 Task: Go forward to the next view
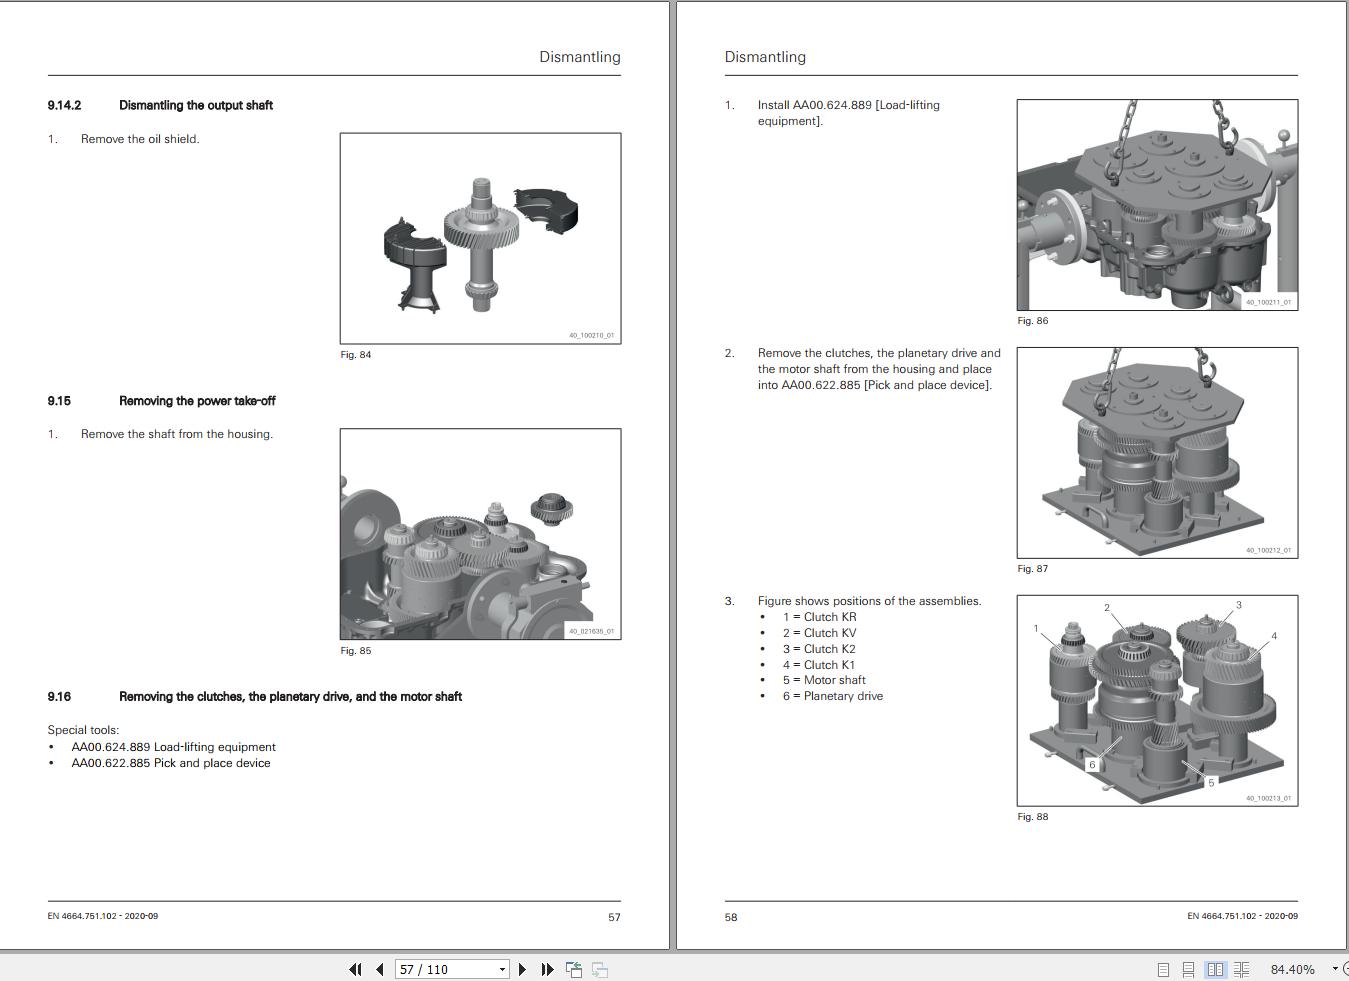(599, 969)
